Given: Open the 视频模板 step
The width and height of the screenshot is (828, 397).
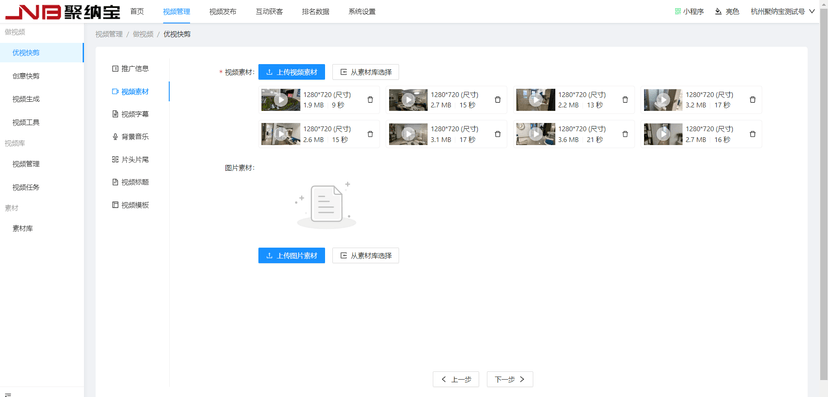Looking at the screenshot, I should click(x=130, y=205).
